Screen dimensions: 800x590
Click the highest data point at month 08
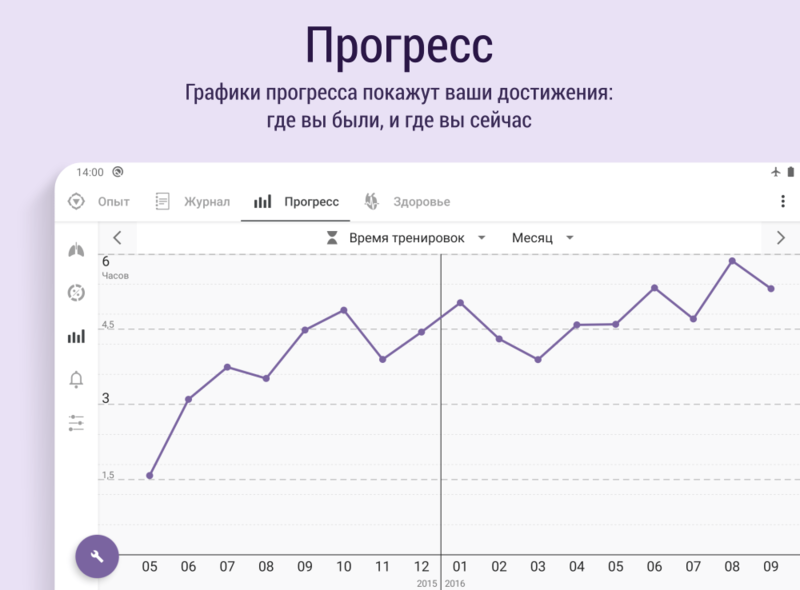pos(732,261)
